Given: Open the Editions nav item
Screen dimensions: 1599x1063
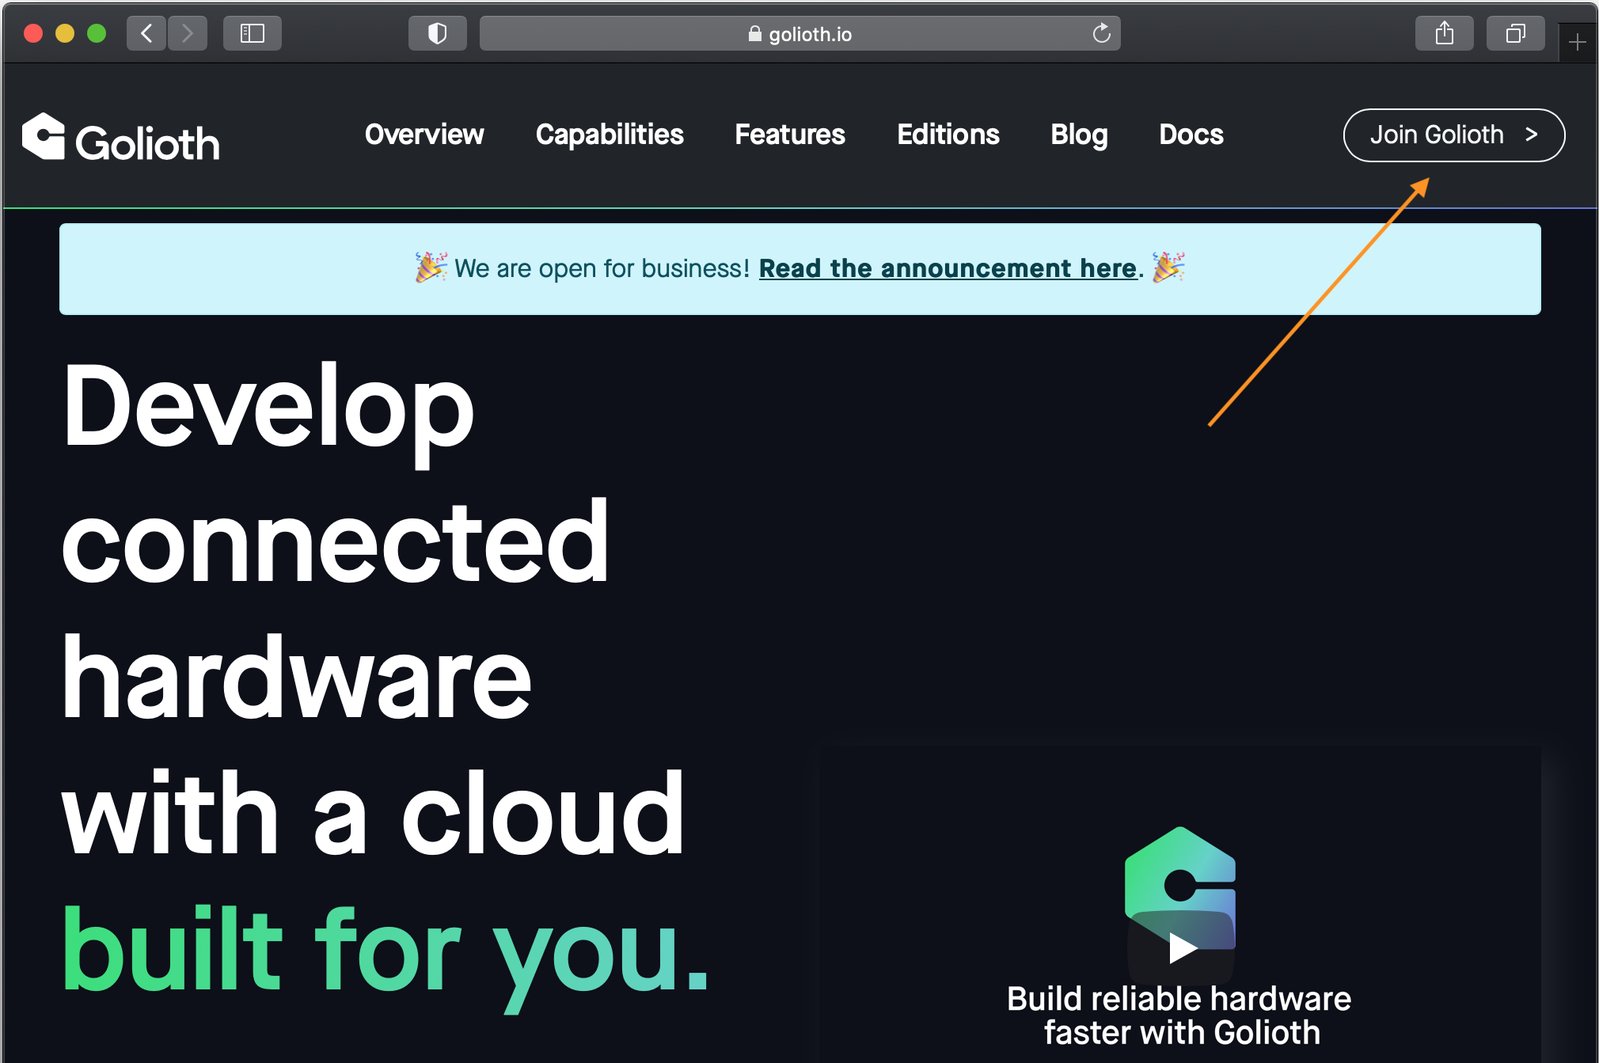Looking at the screenshot, I should pyautogui.click(x=948, y=134).
